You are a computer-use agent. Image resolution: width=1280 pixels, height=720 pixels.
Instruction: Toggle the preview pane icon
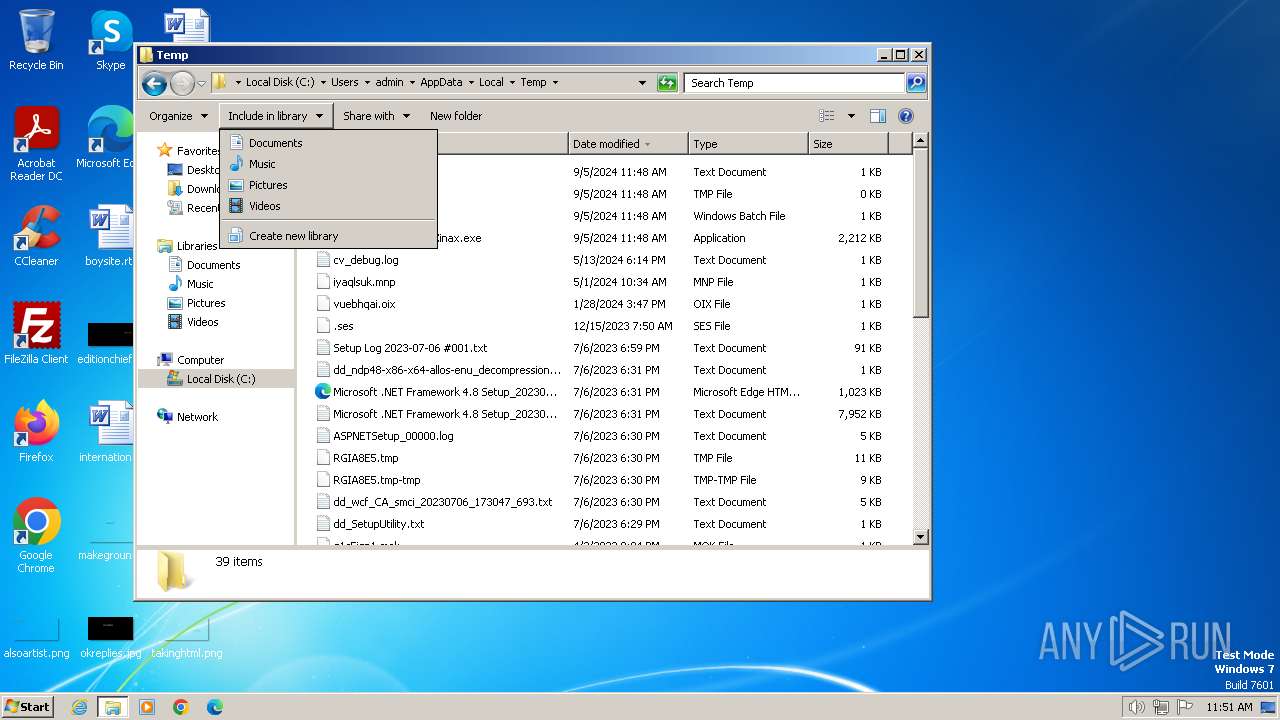click(877, 116)
